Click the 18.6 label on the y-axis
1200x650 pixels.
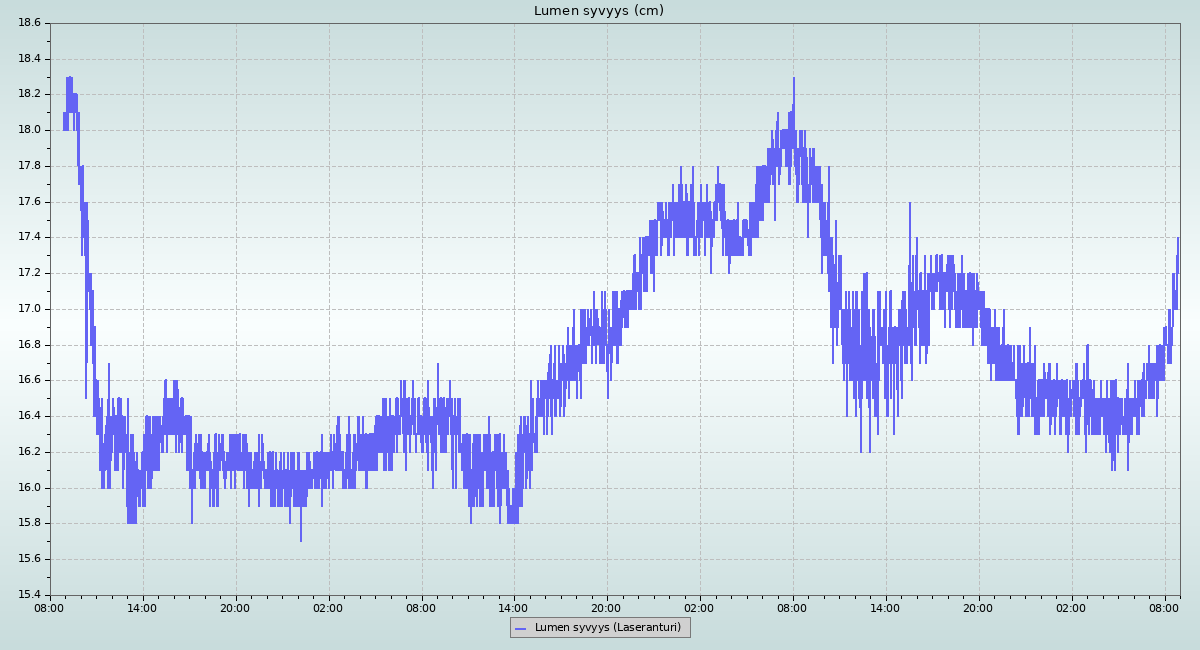(29, 22)
